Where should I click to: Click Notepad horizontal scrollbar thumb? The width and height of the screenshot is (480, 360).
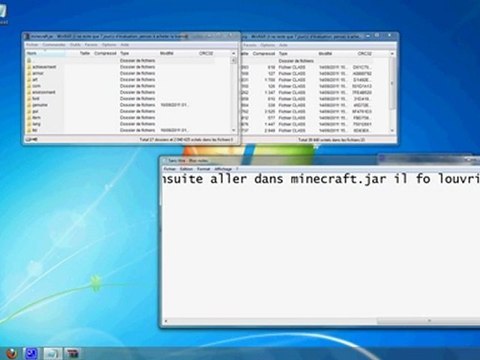(429, 321)
